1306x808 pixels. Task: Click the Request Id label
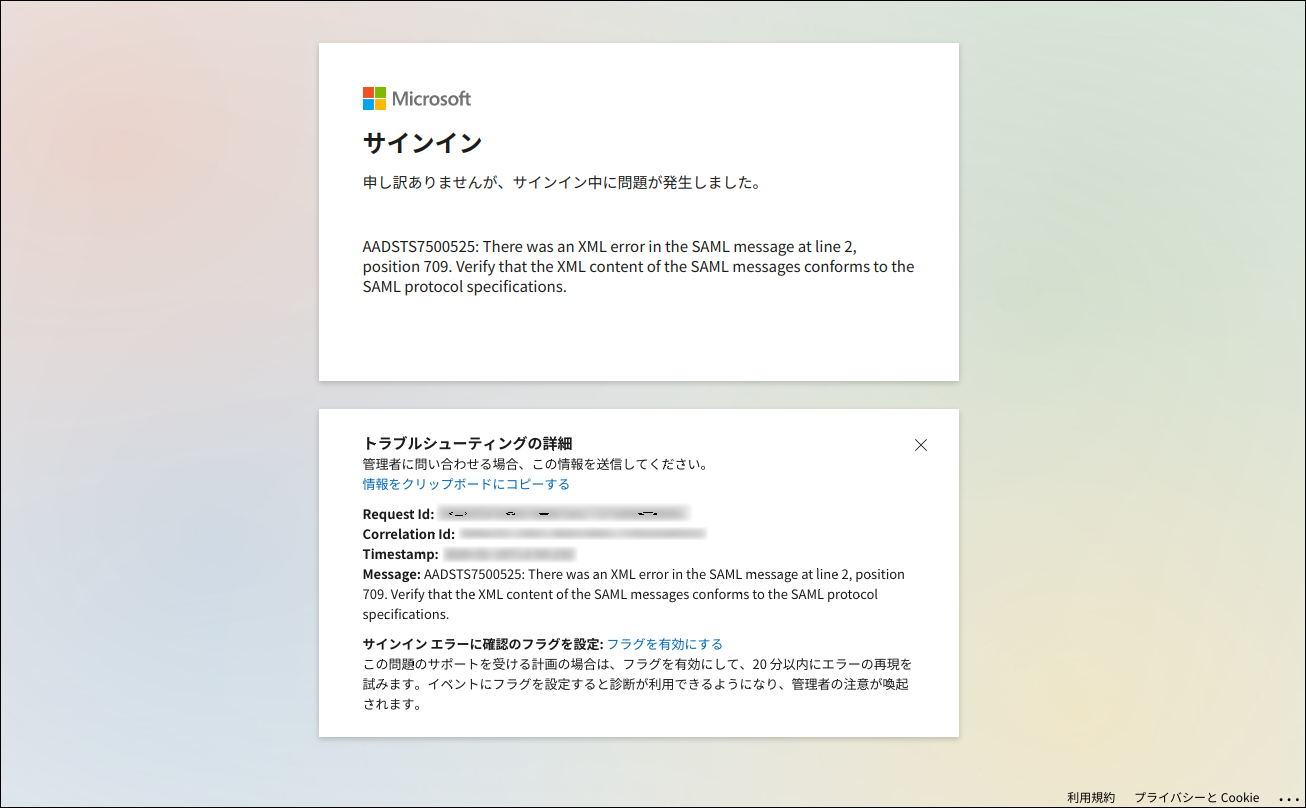point(398,514)
